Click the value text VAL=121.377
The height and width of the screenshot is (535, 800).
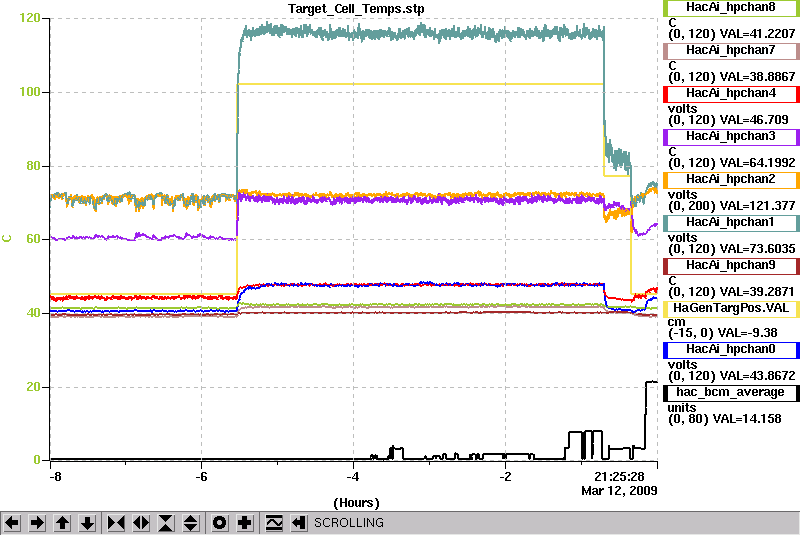(x=757, y=206)
